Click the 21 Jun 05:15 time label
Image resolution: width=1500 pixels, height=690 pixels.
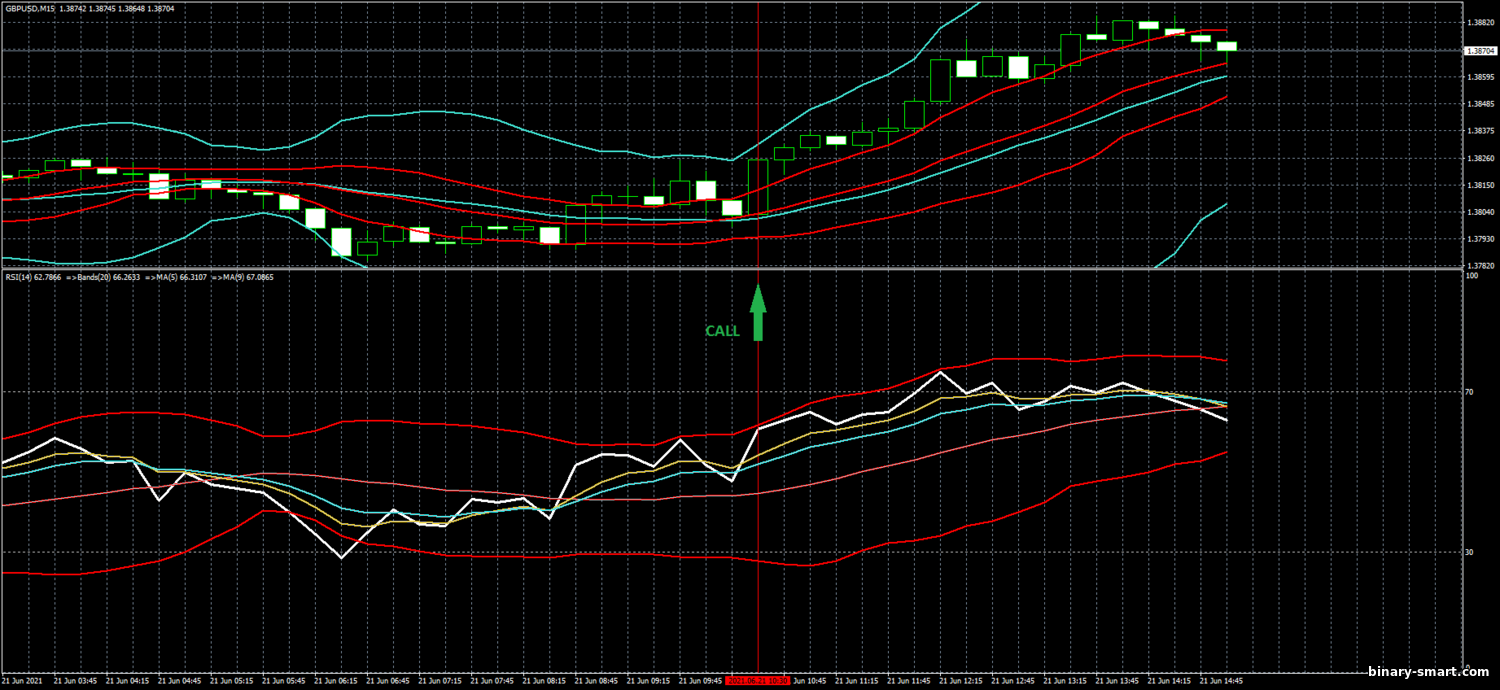click(x=232, y=681)
